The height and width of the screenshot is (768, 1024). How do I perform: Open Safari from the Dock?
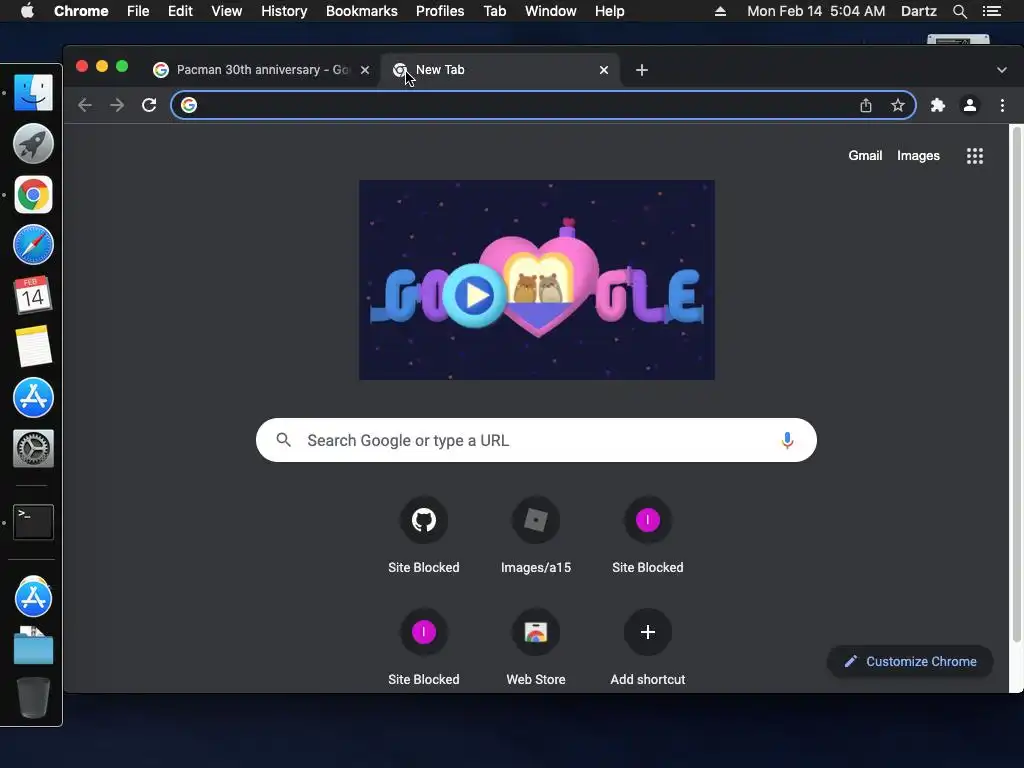coord(33,245)
